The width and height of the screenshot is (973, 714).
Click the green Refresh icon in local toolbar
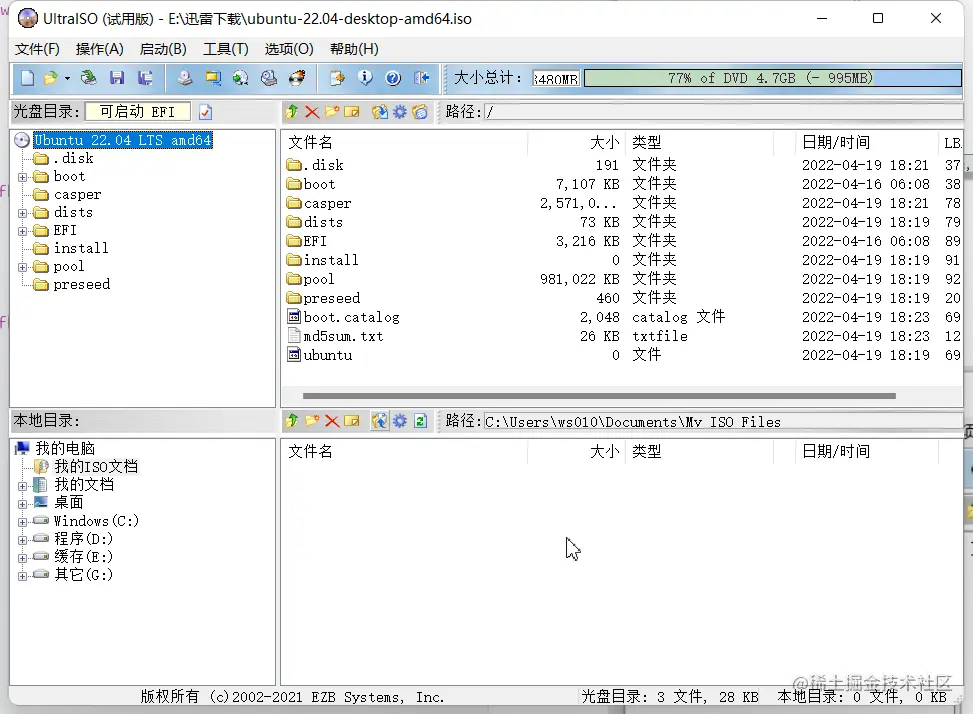pos(420,421)
